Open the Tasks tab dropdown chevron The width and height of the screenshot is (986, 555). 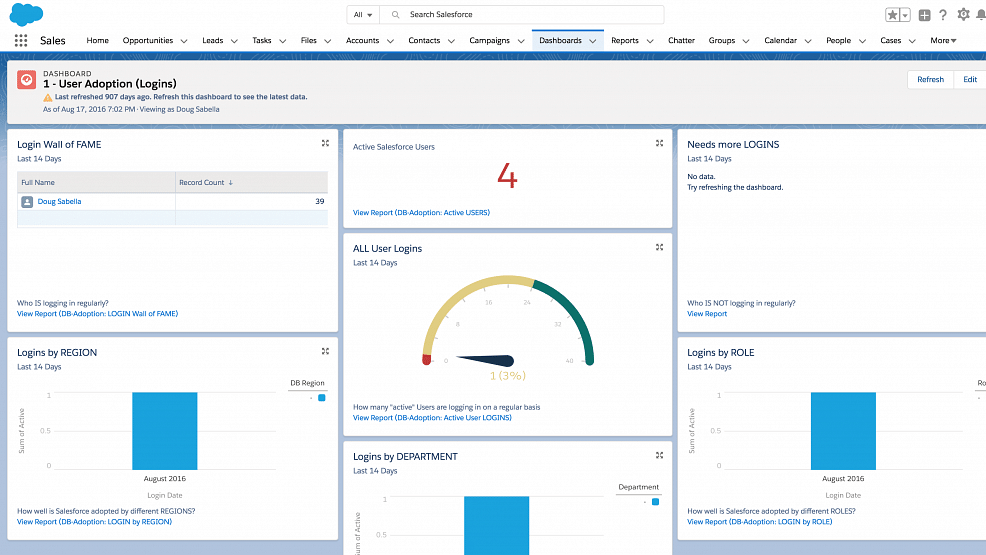pyautogui.click(x=282, y=41)
